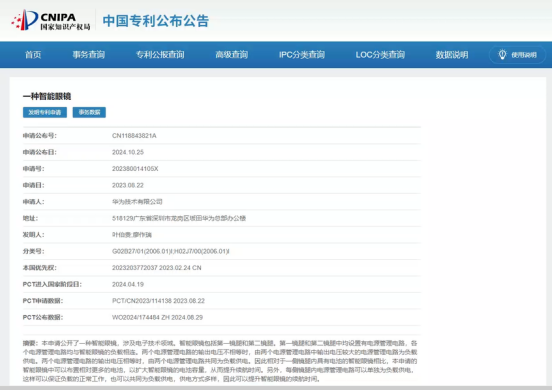
Task: Click the 使用说明 button
Action: point(517,55)
